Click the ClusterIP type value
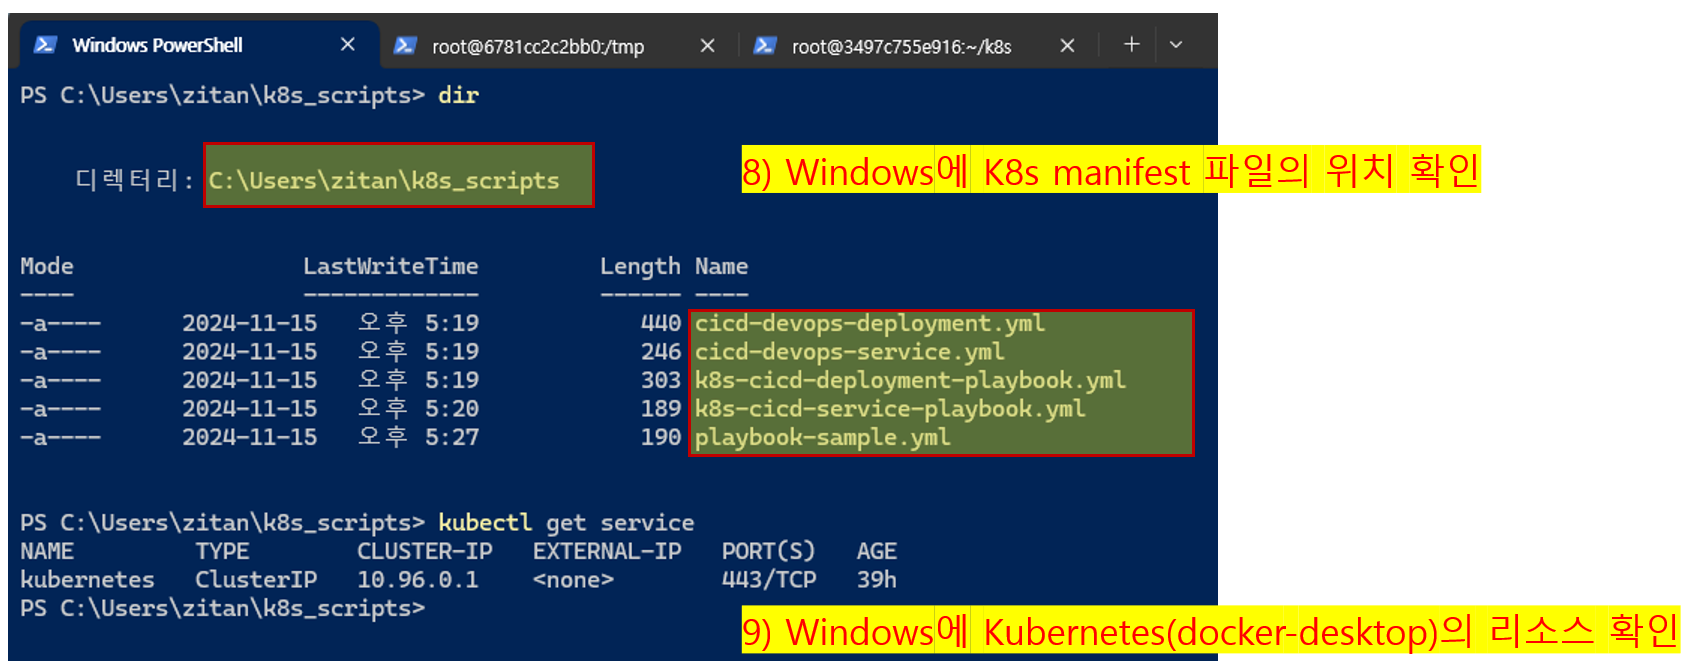 coord(256,580)
